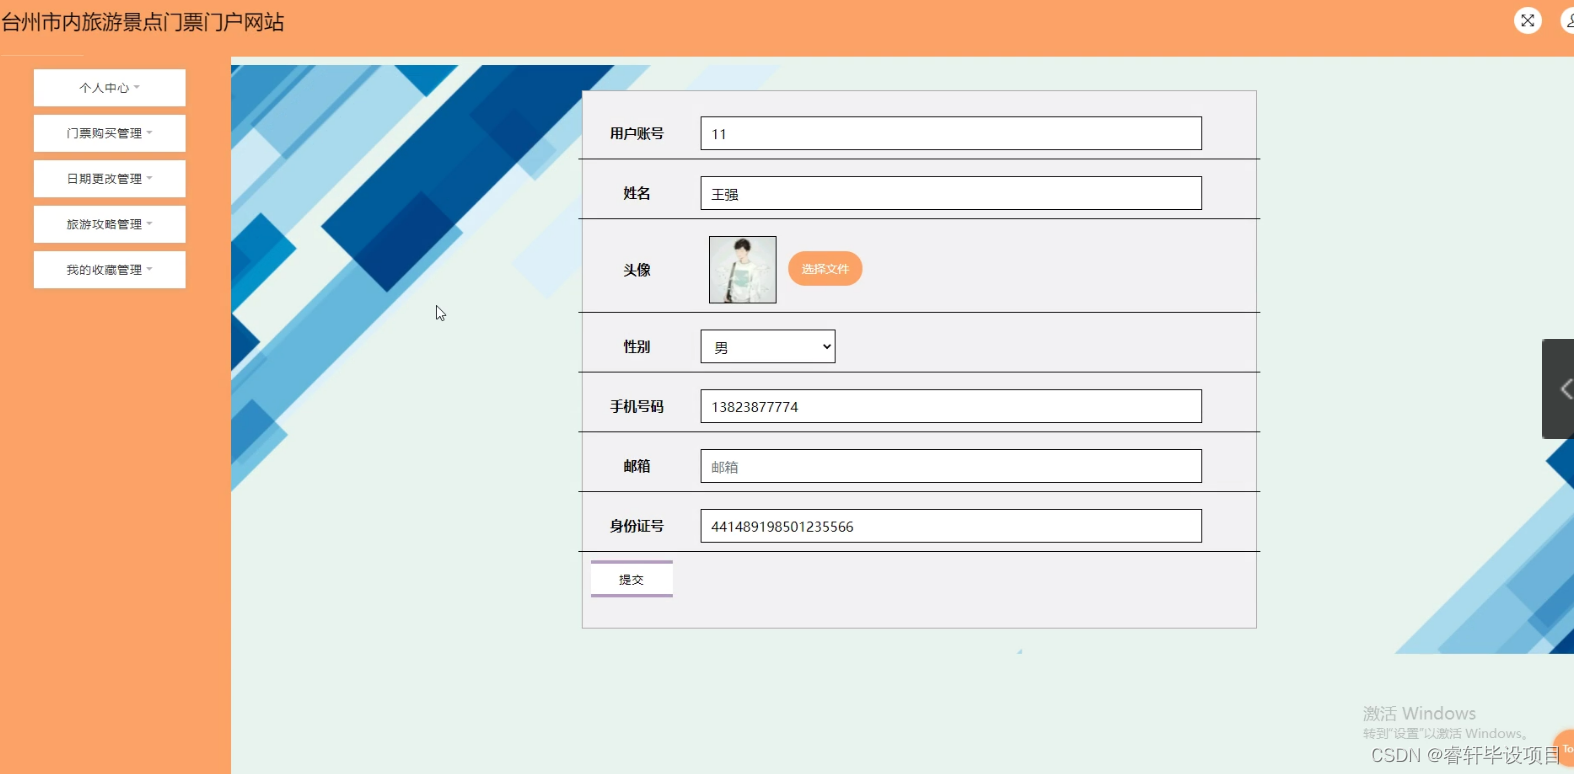Open the 日期更改管理 menu
The height and width of the screenshot is (774, 1574).
pyautogui.click(x=110, y=179)
